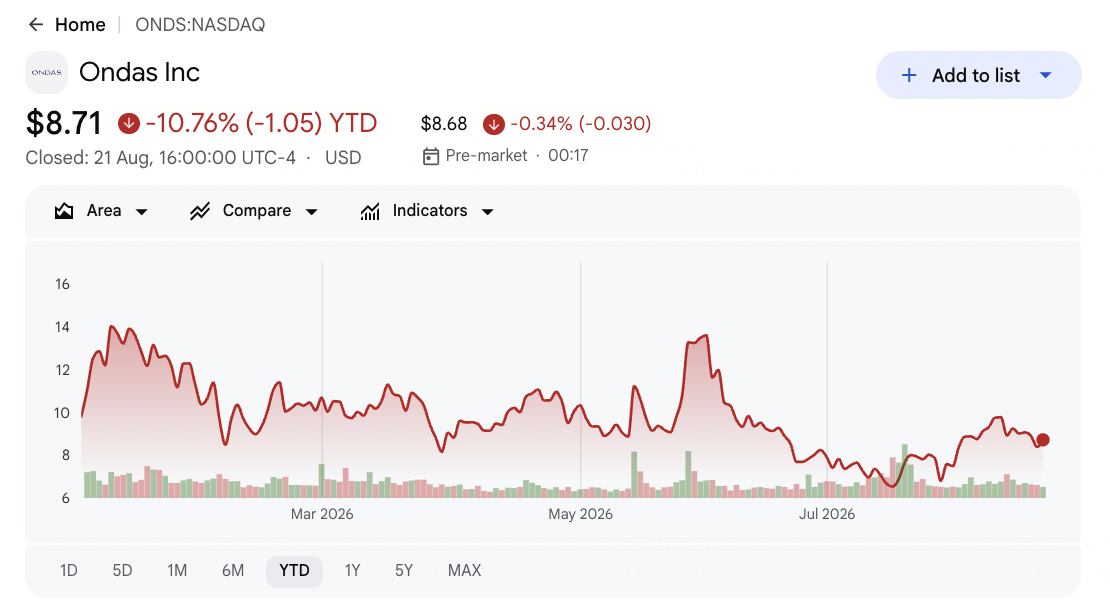
Task: Click the May 2026 axis label
Action: click(x=580, y=514)
